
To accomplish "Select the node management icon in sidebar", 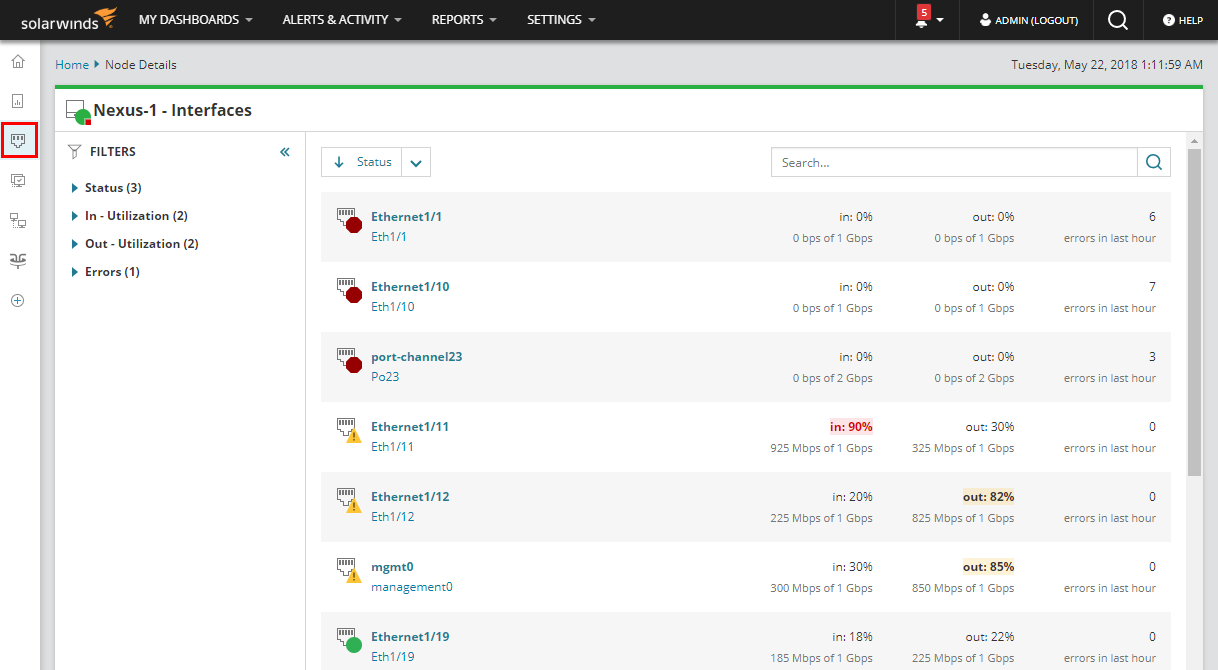I will pyautogui.click(x=17, y=180).
